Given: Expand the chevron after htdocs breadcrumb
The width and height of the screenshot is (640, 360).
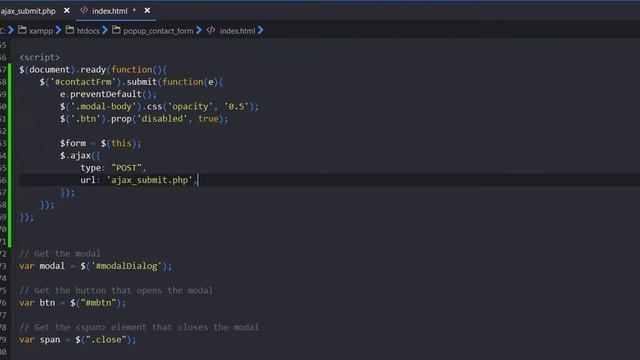Looking at the screenshot, I should (105, 30).
